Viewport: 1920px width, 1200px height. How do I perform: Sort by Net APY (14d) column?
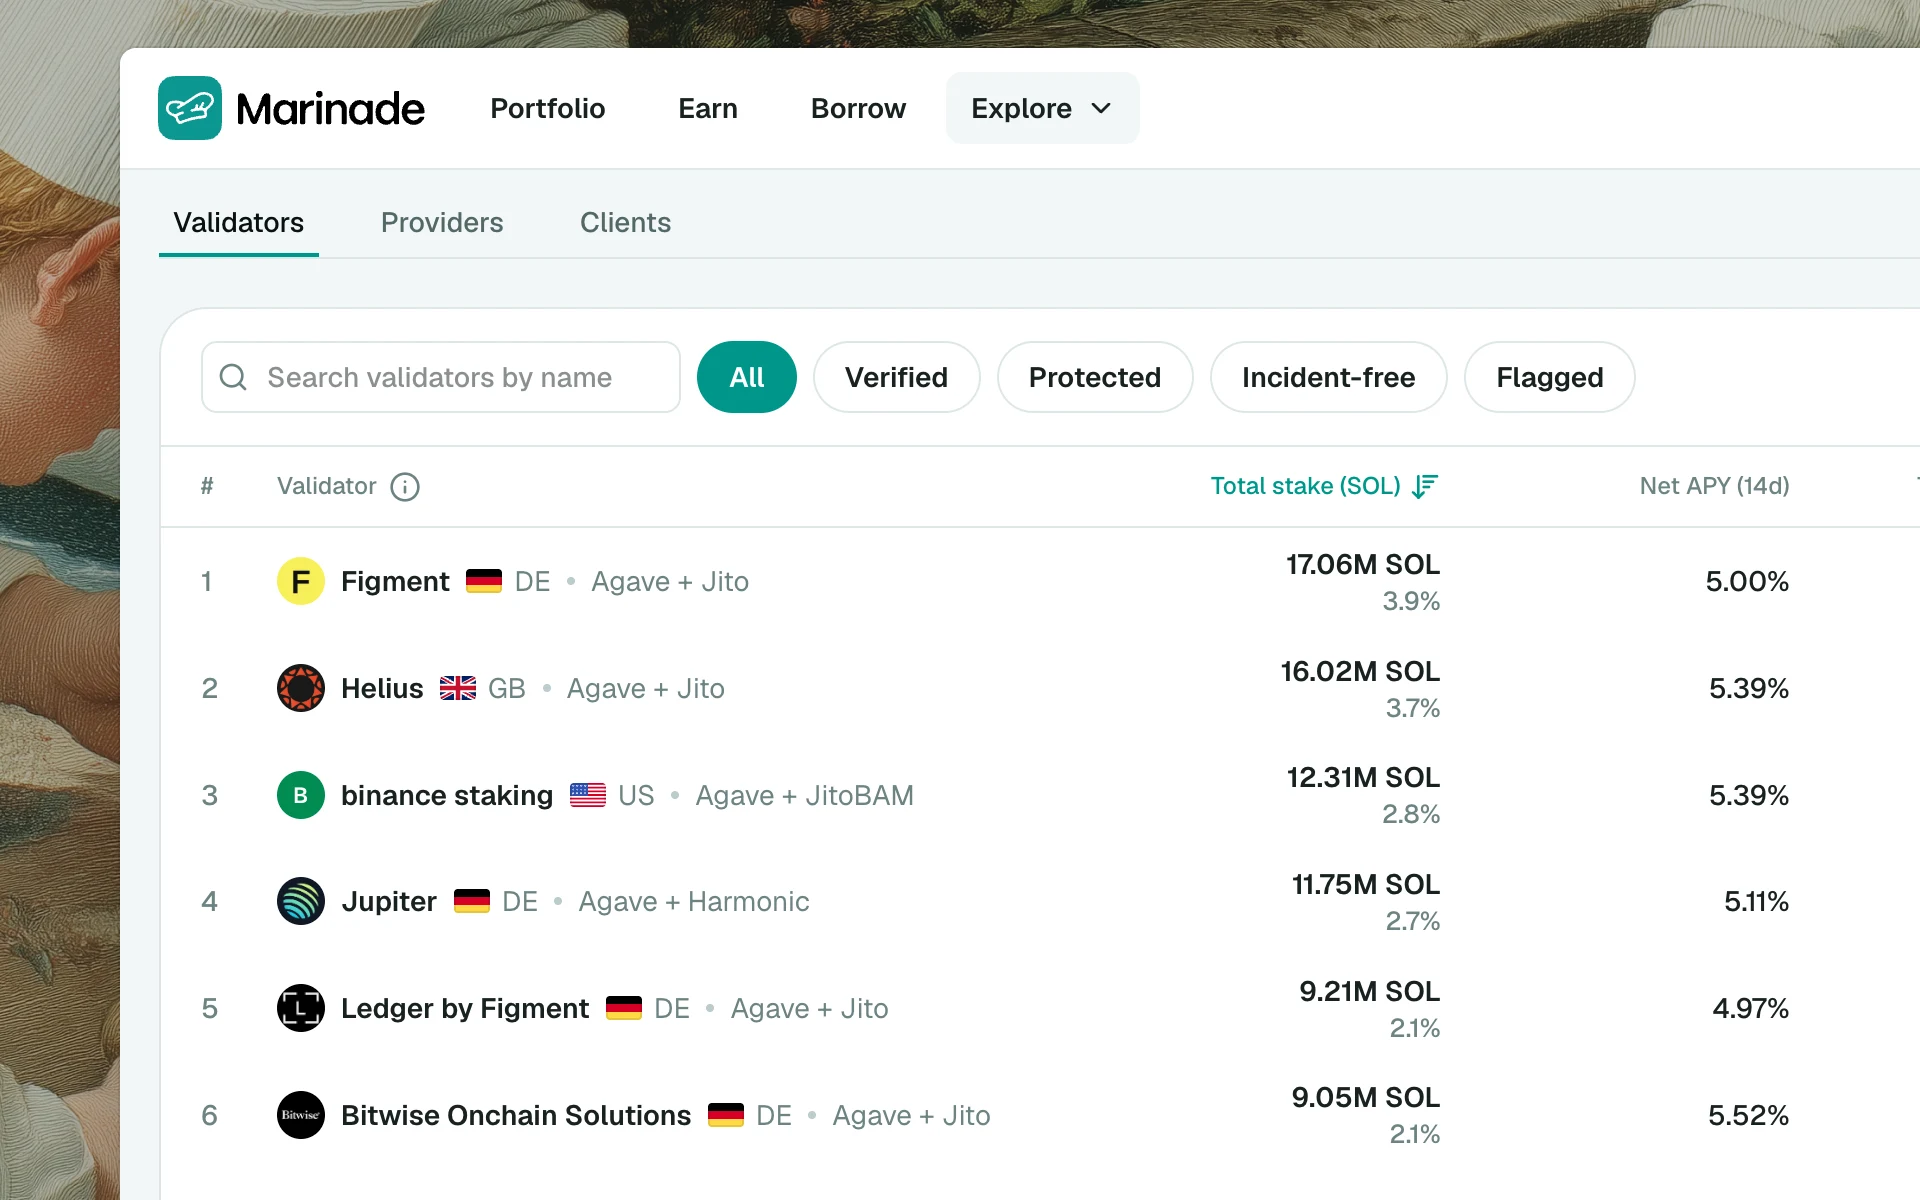1715,487
